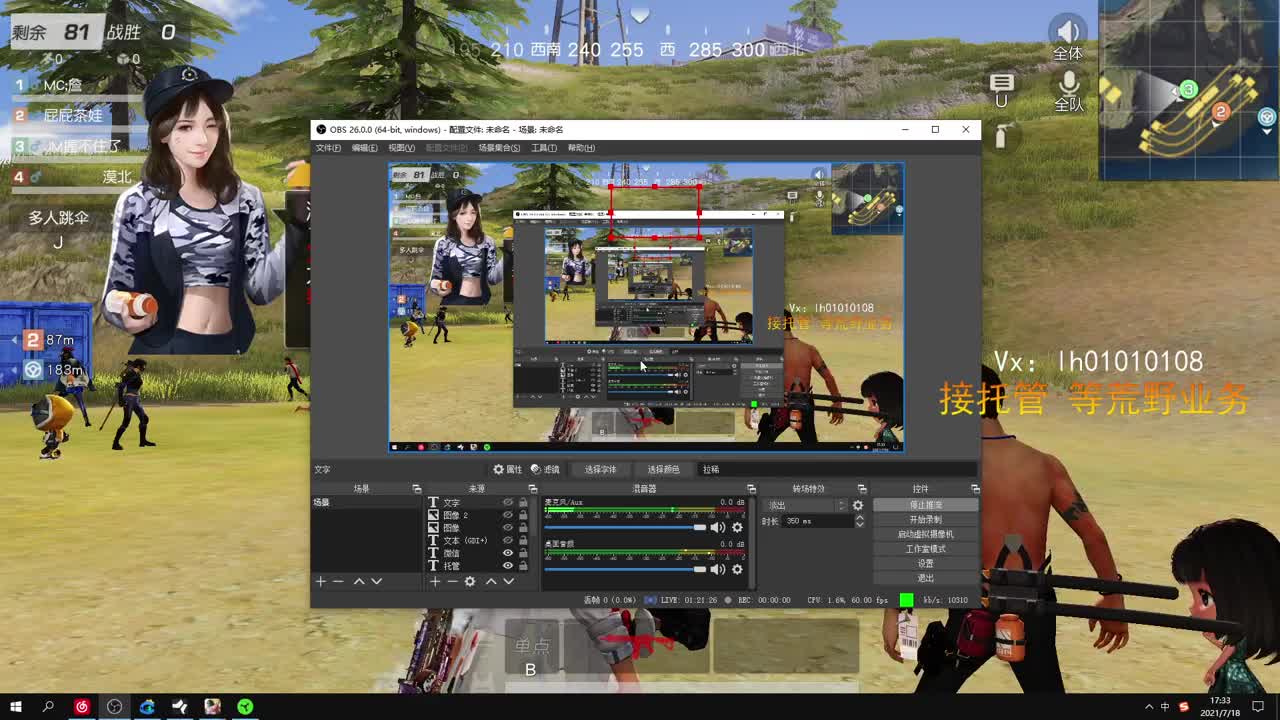Screen dimensions: 1280x720
Task: Open the 场景集合 menu in OBS
Action: coord(499,148)
